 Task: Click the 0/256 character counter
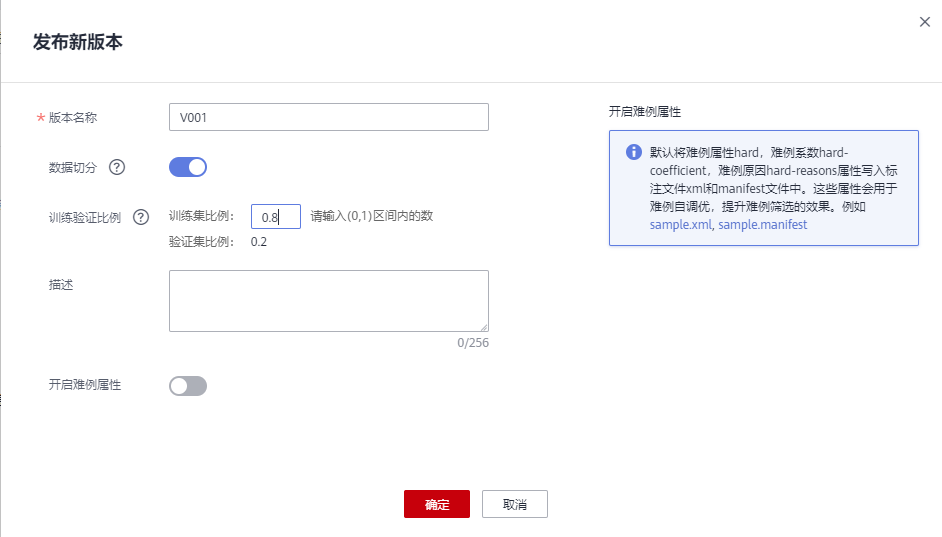point(472,343)
